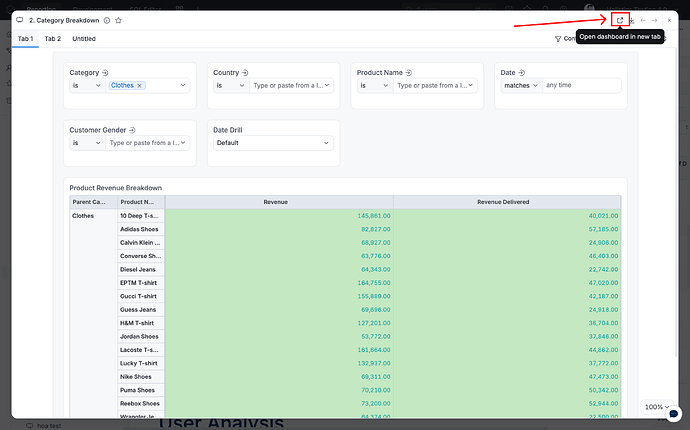This screenshot has width=690, height=430.
Task: Click the arrow icon next to Country filter label
Action: [x=246, y=72]
